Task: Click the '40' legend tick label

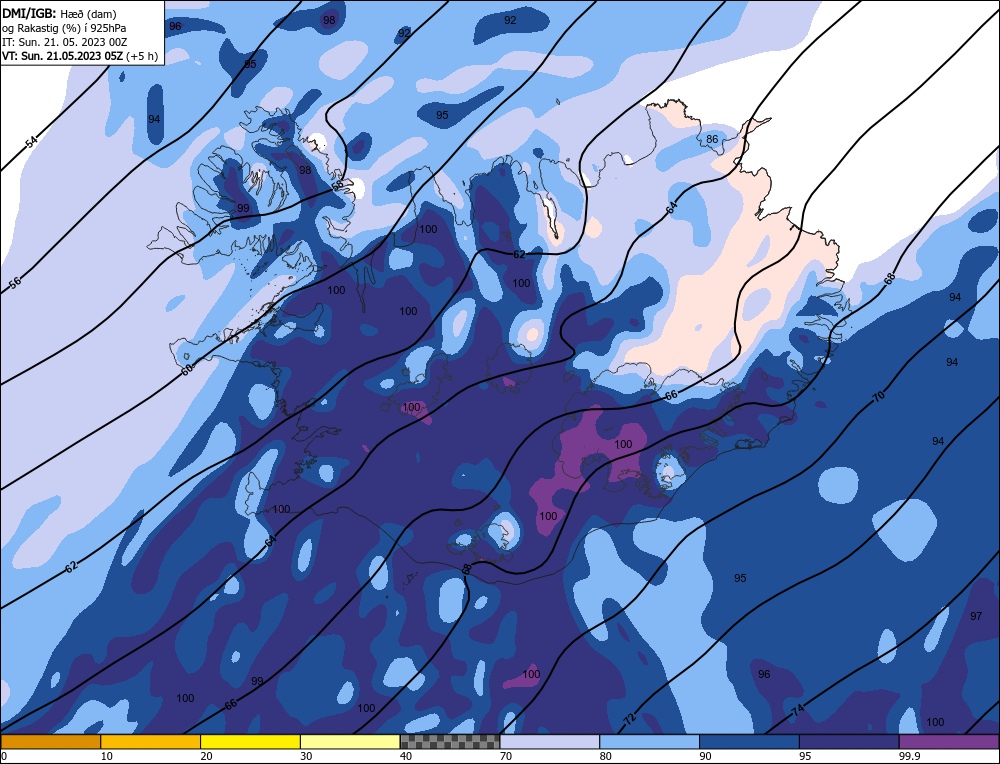Action: 406,756
